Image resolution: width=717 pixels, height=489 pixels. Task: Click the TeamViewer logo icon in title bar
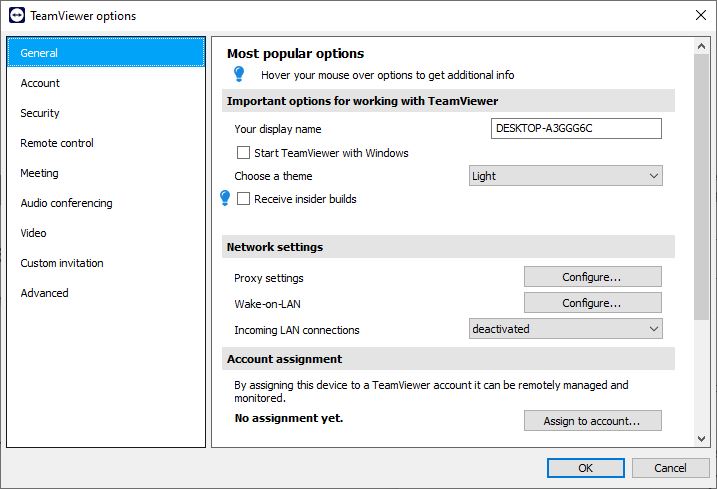pyautogui.click(x=17, y=15)
